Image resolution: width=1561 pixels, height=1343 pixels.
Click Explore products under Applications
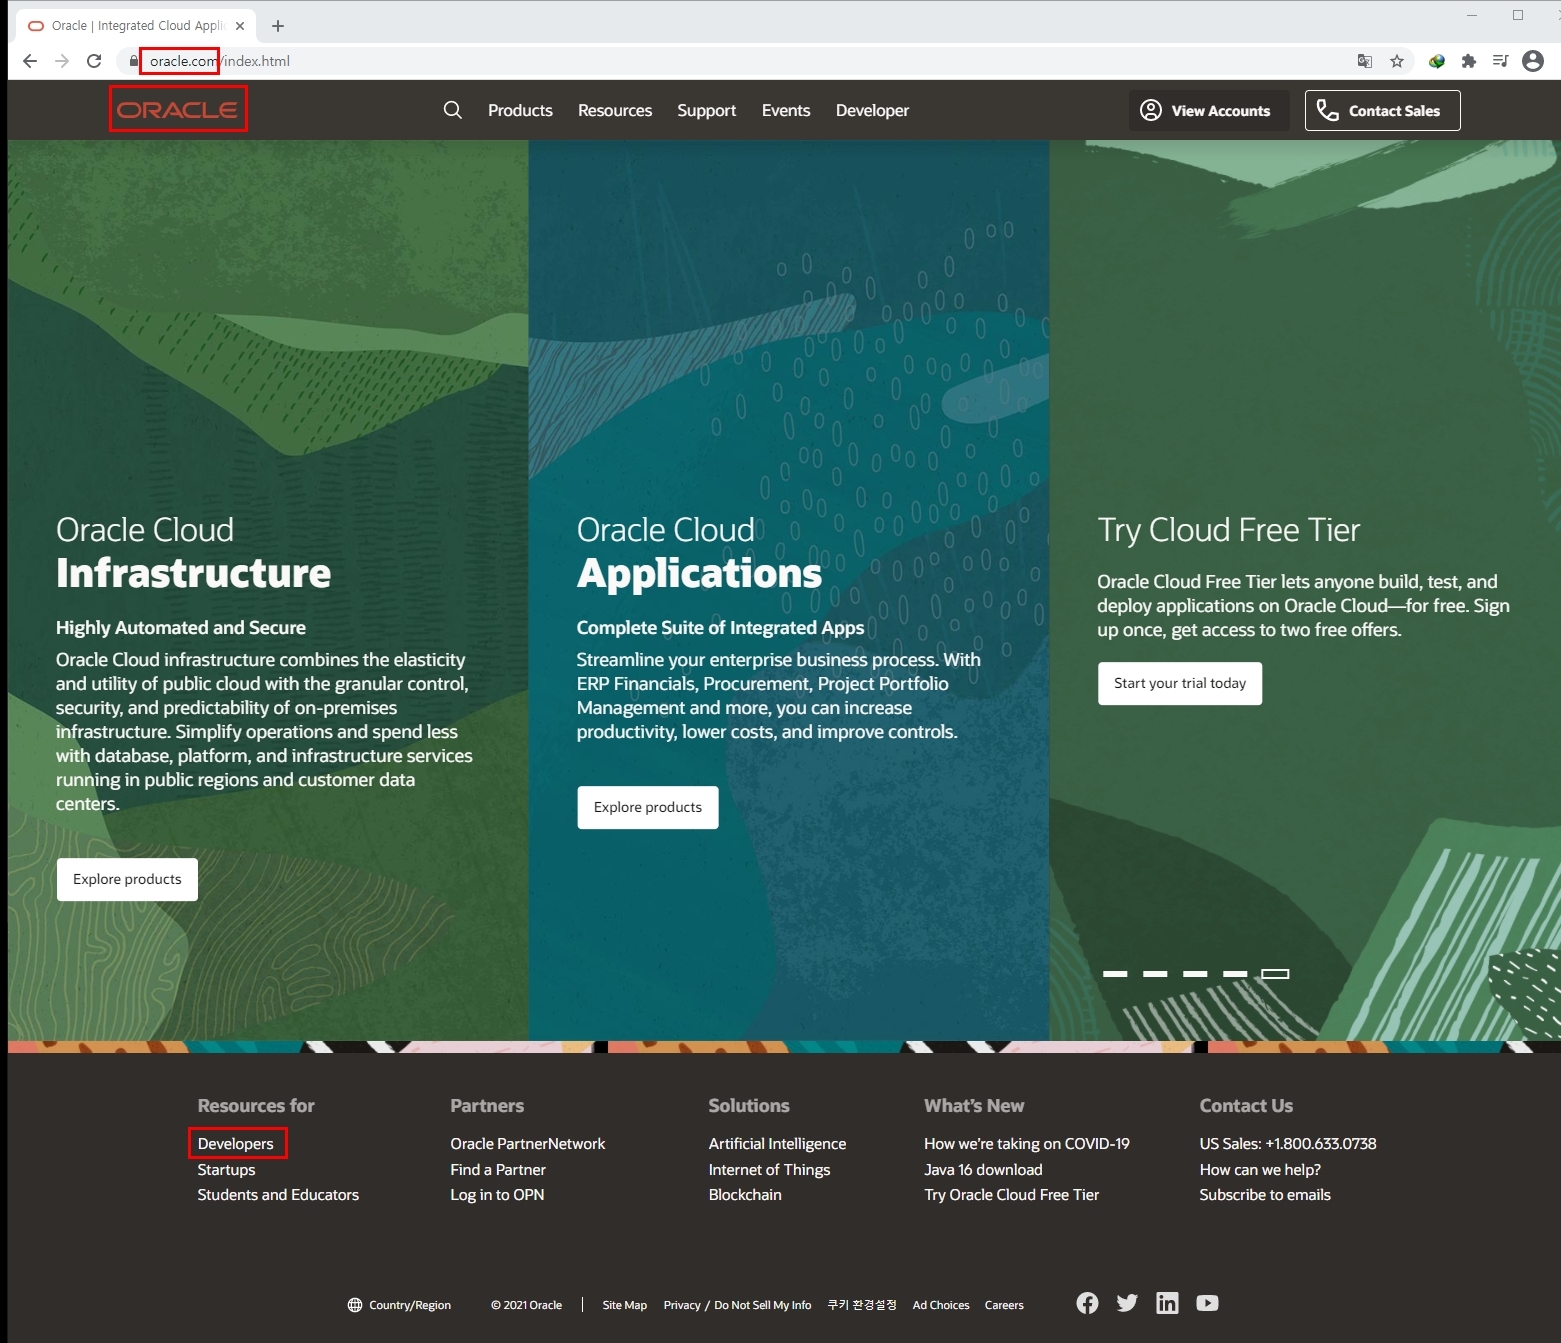point(648,807)
